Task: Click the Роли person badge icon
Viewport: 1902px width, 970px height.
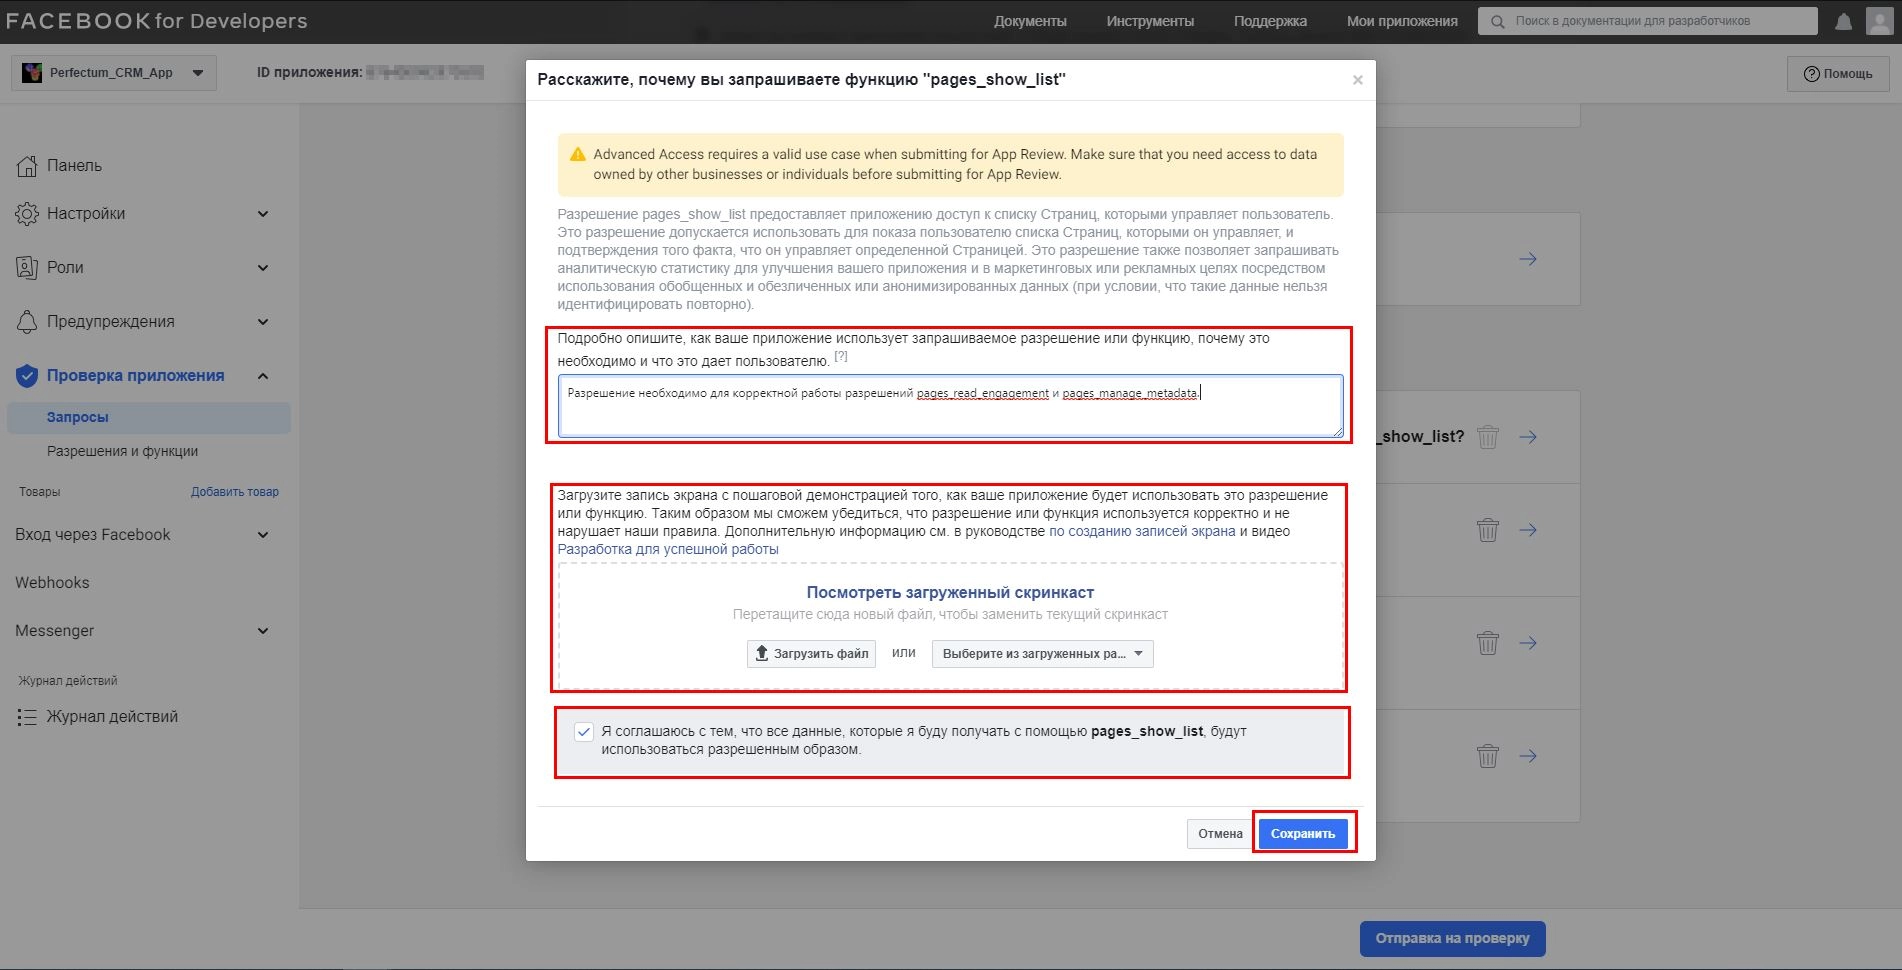Action: coord(27,267)
